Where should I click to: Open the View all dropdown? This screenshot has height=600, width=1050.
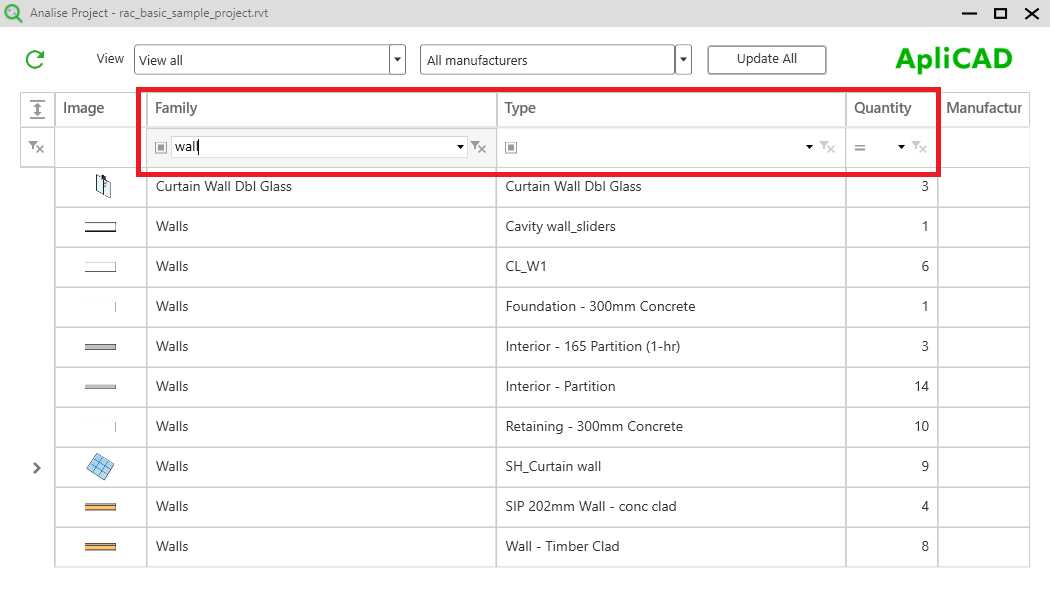click(x=397, y=59)
